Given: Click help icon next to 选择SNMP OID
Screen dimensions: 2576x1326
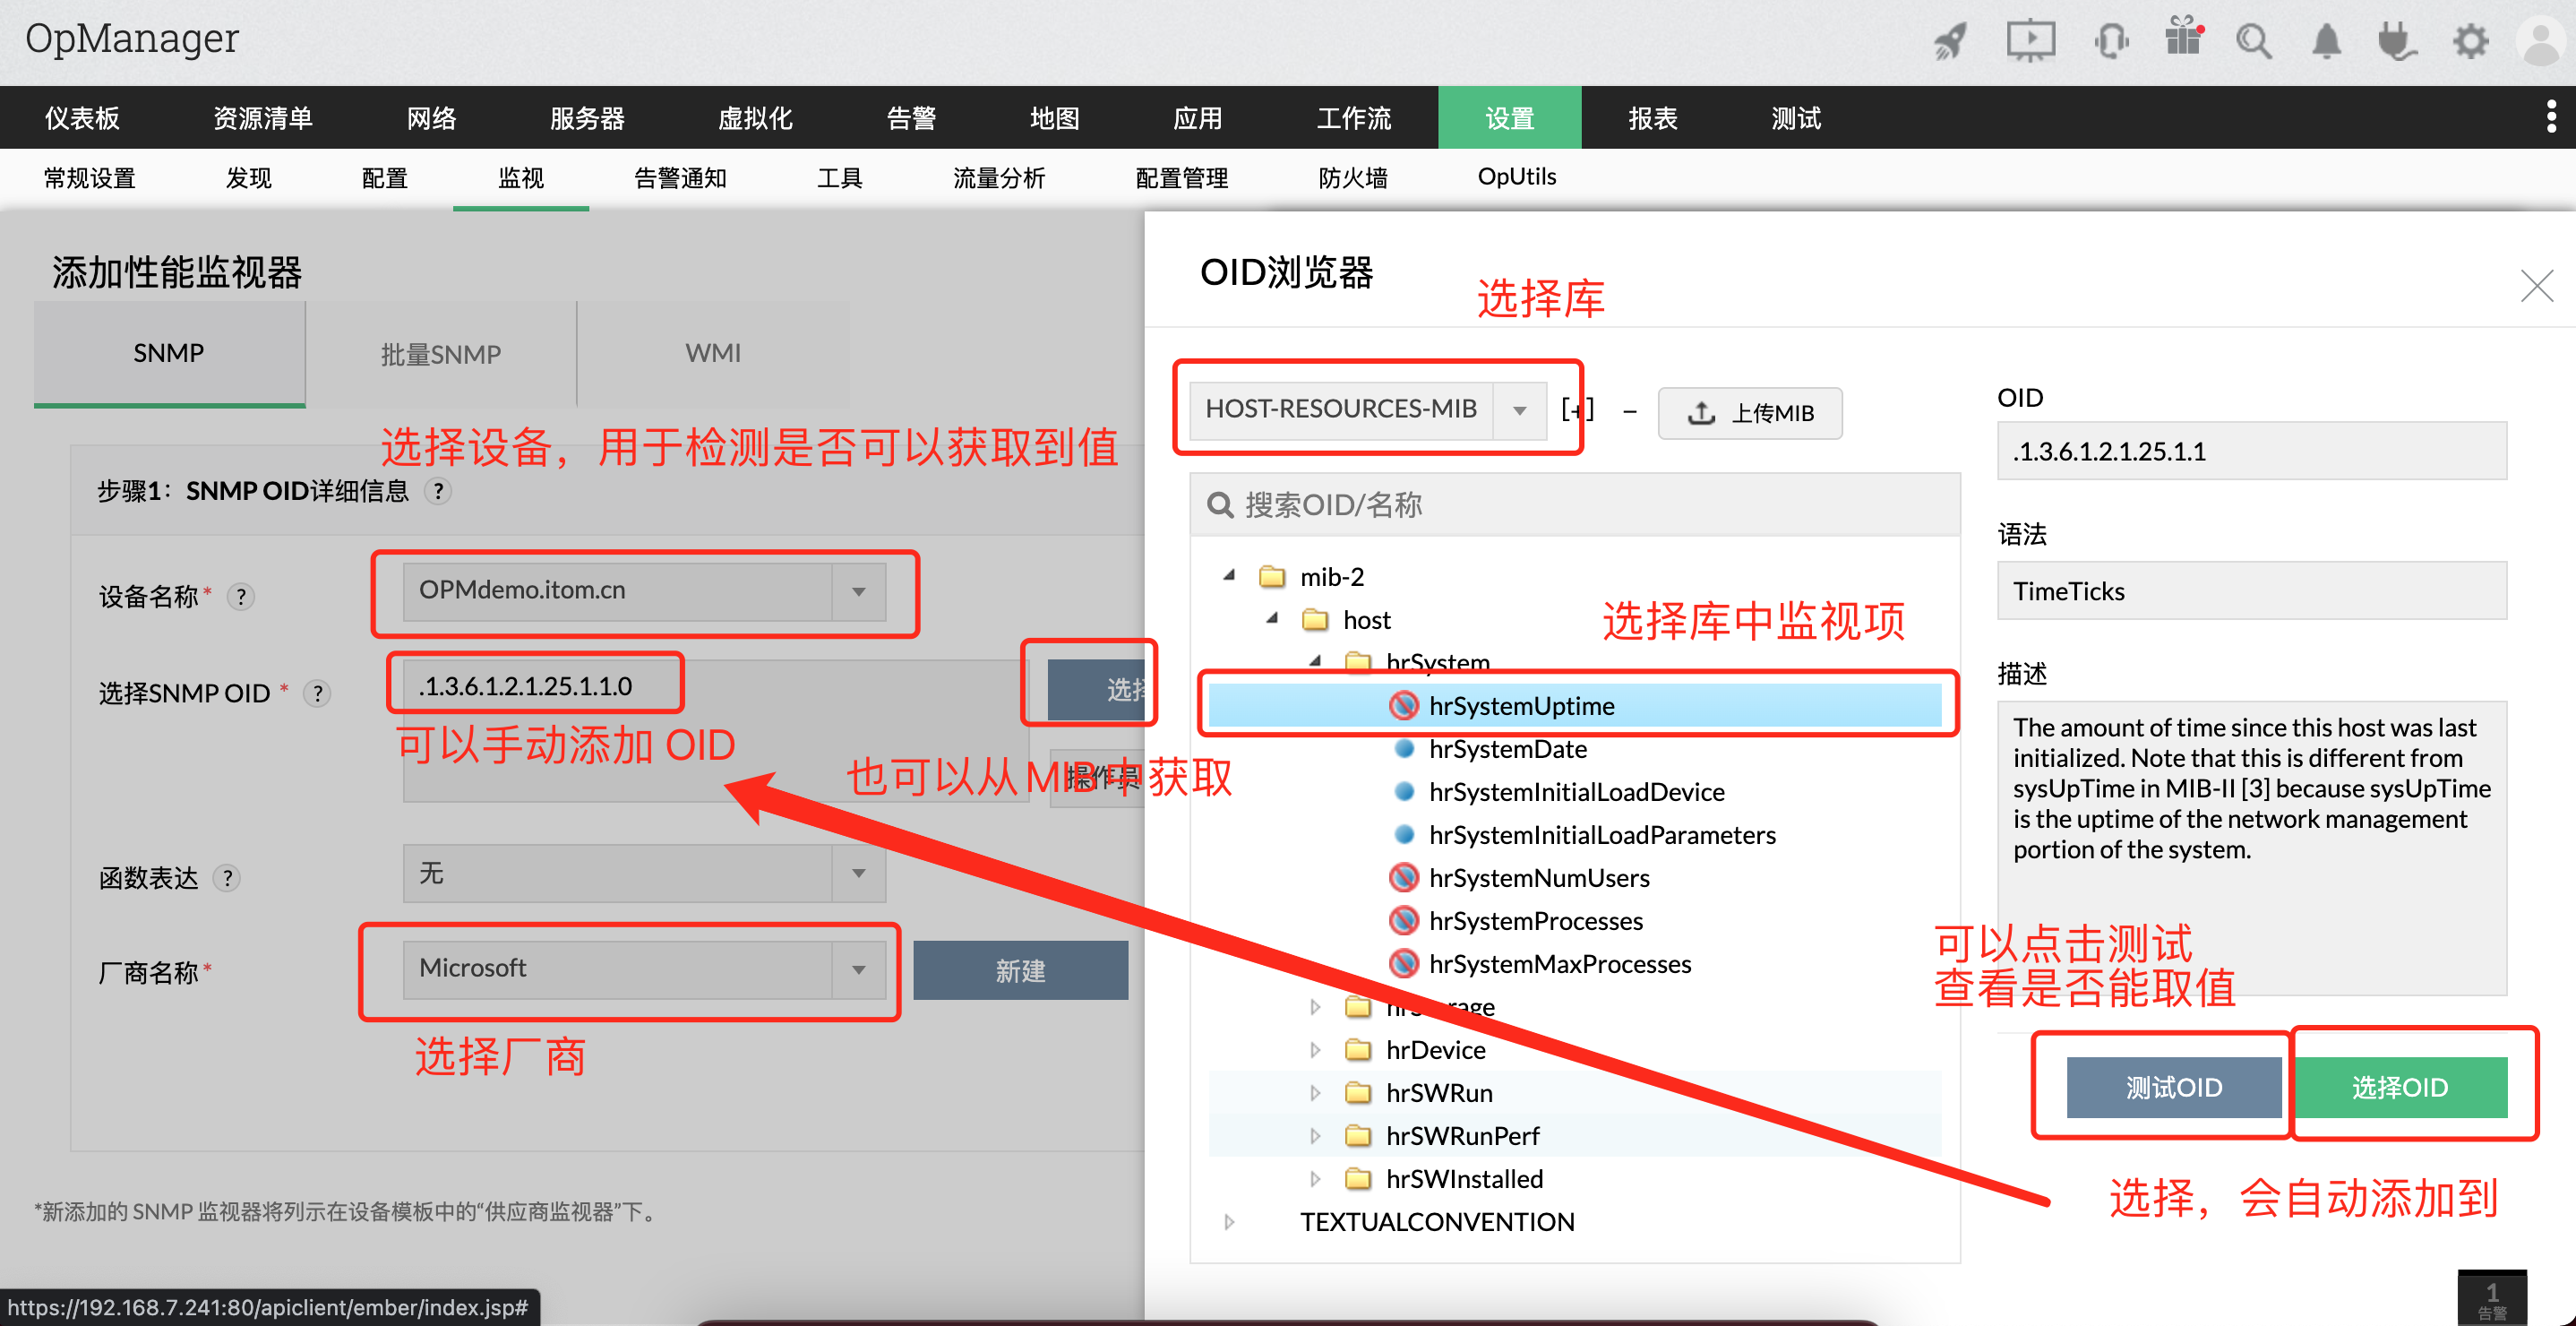Looking at the screenshot, I should coord(317,693).
